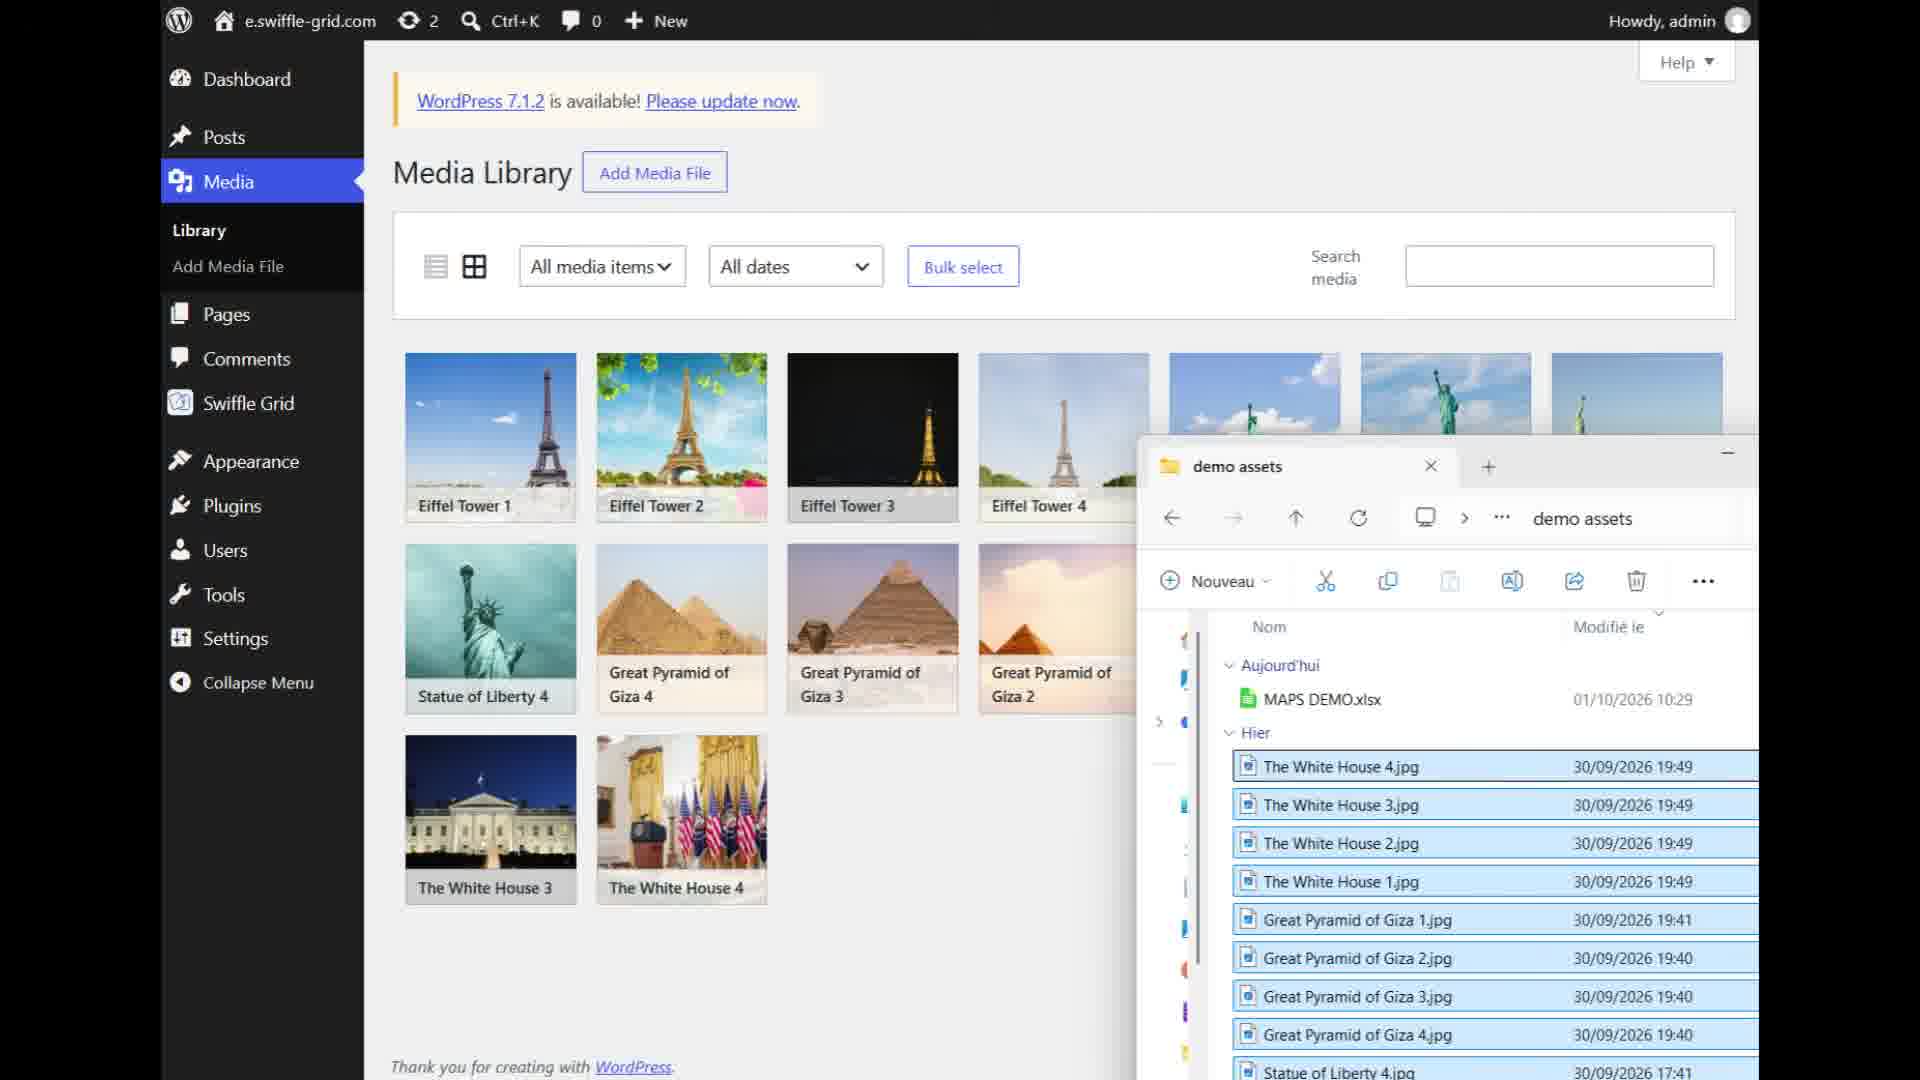Click the Bulk select button
The width and height of the screenshot is (1920, 1080).
[x=963, y=267]
